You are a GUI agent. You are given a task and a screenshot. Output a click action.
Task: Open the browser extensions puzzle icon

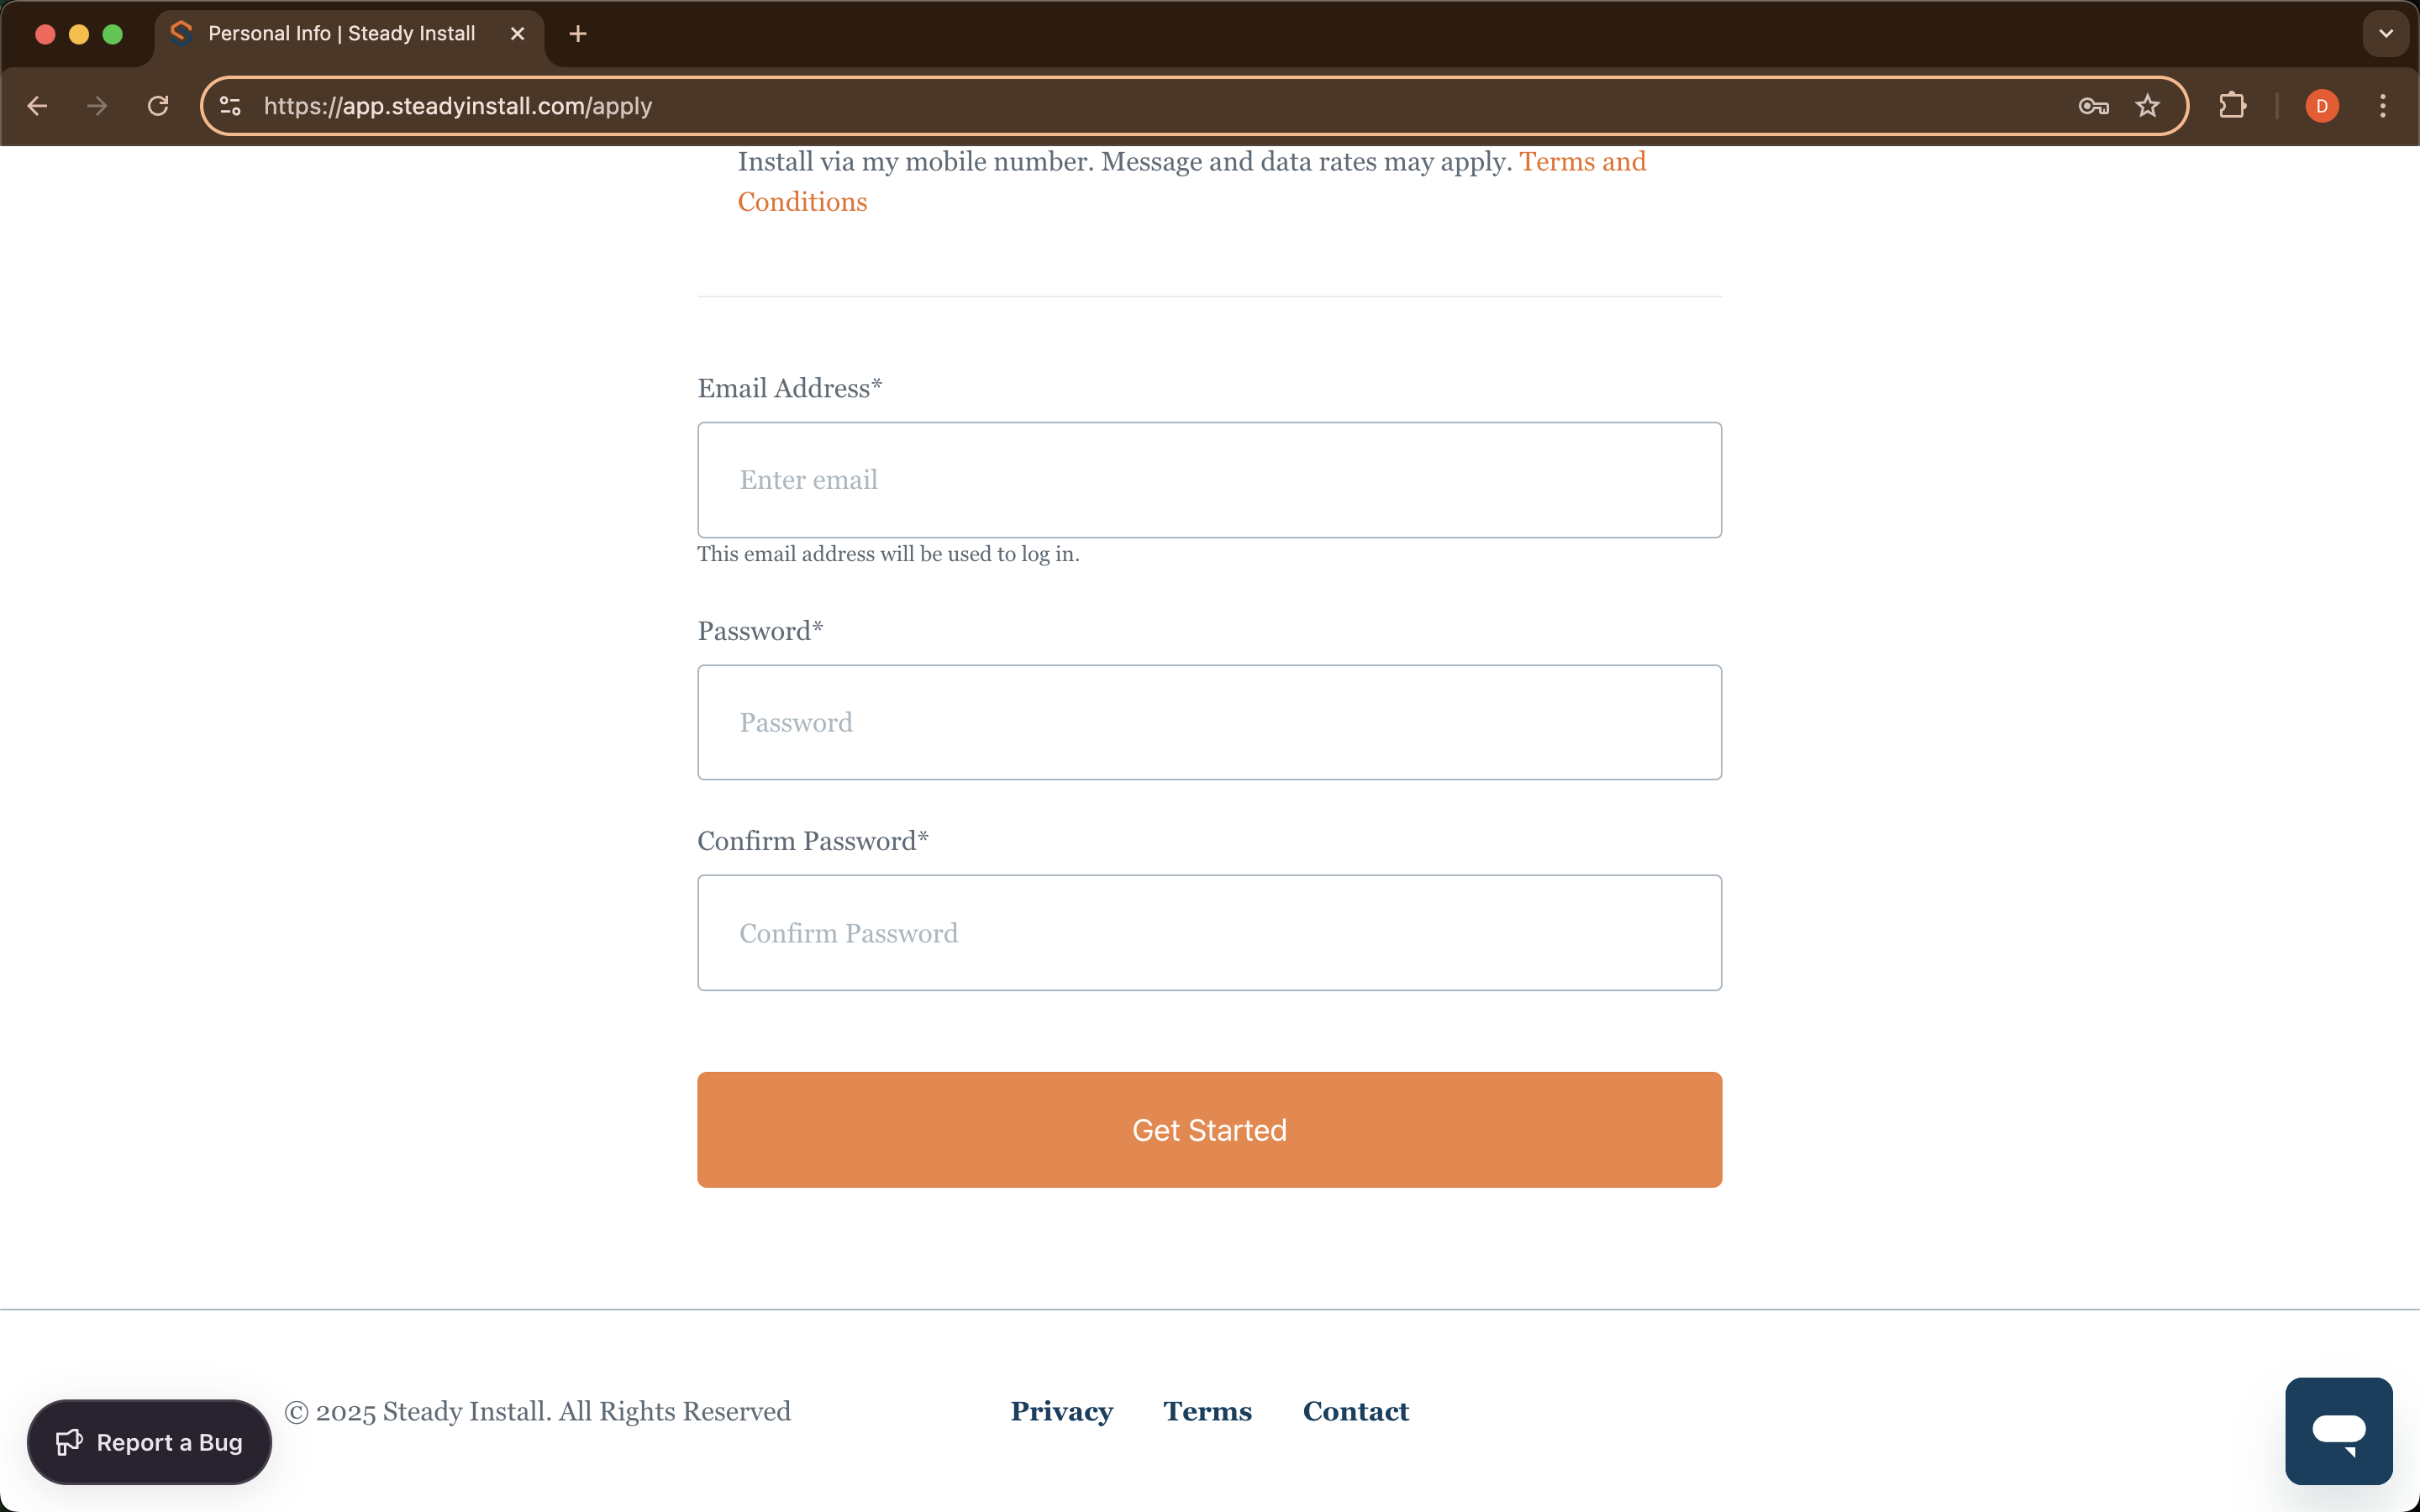2233,106
